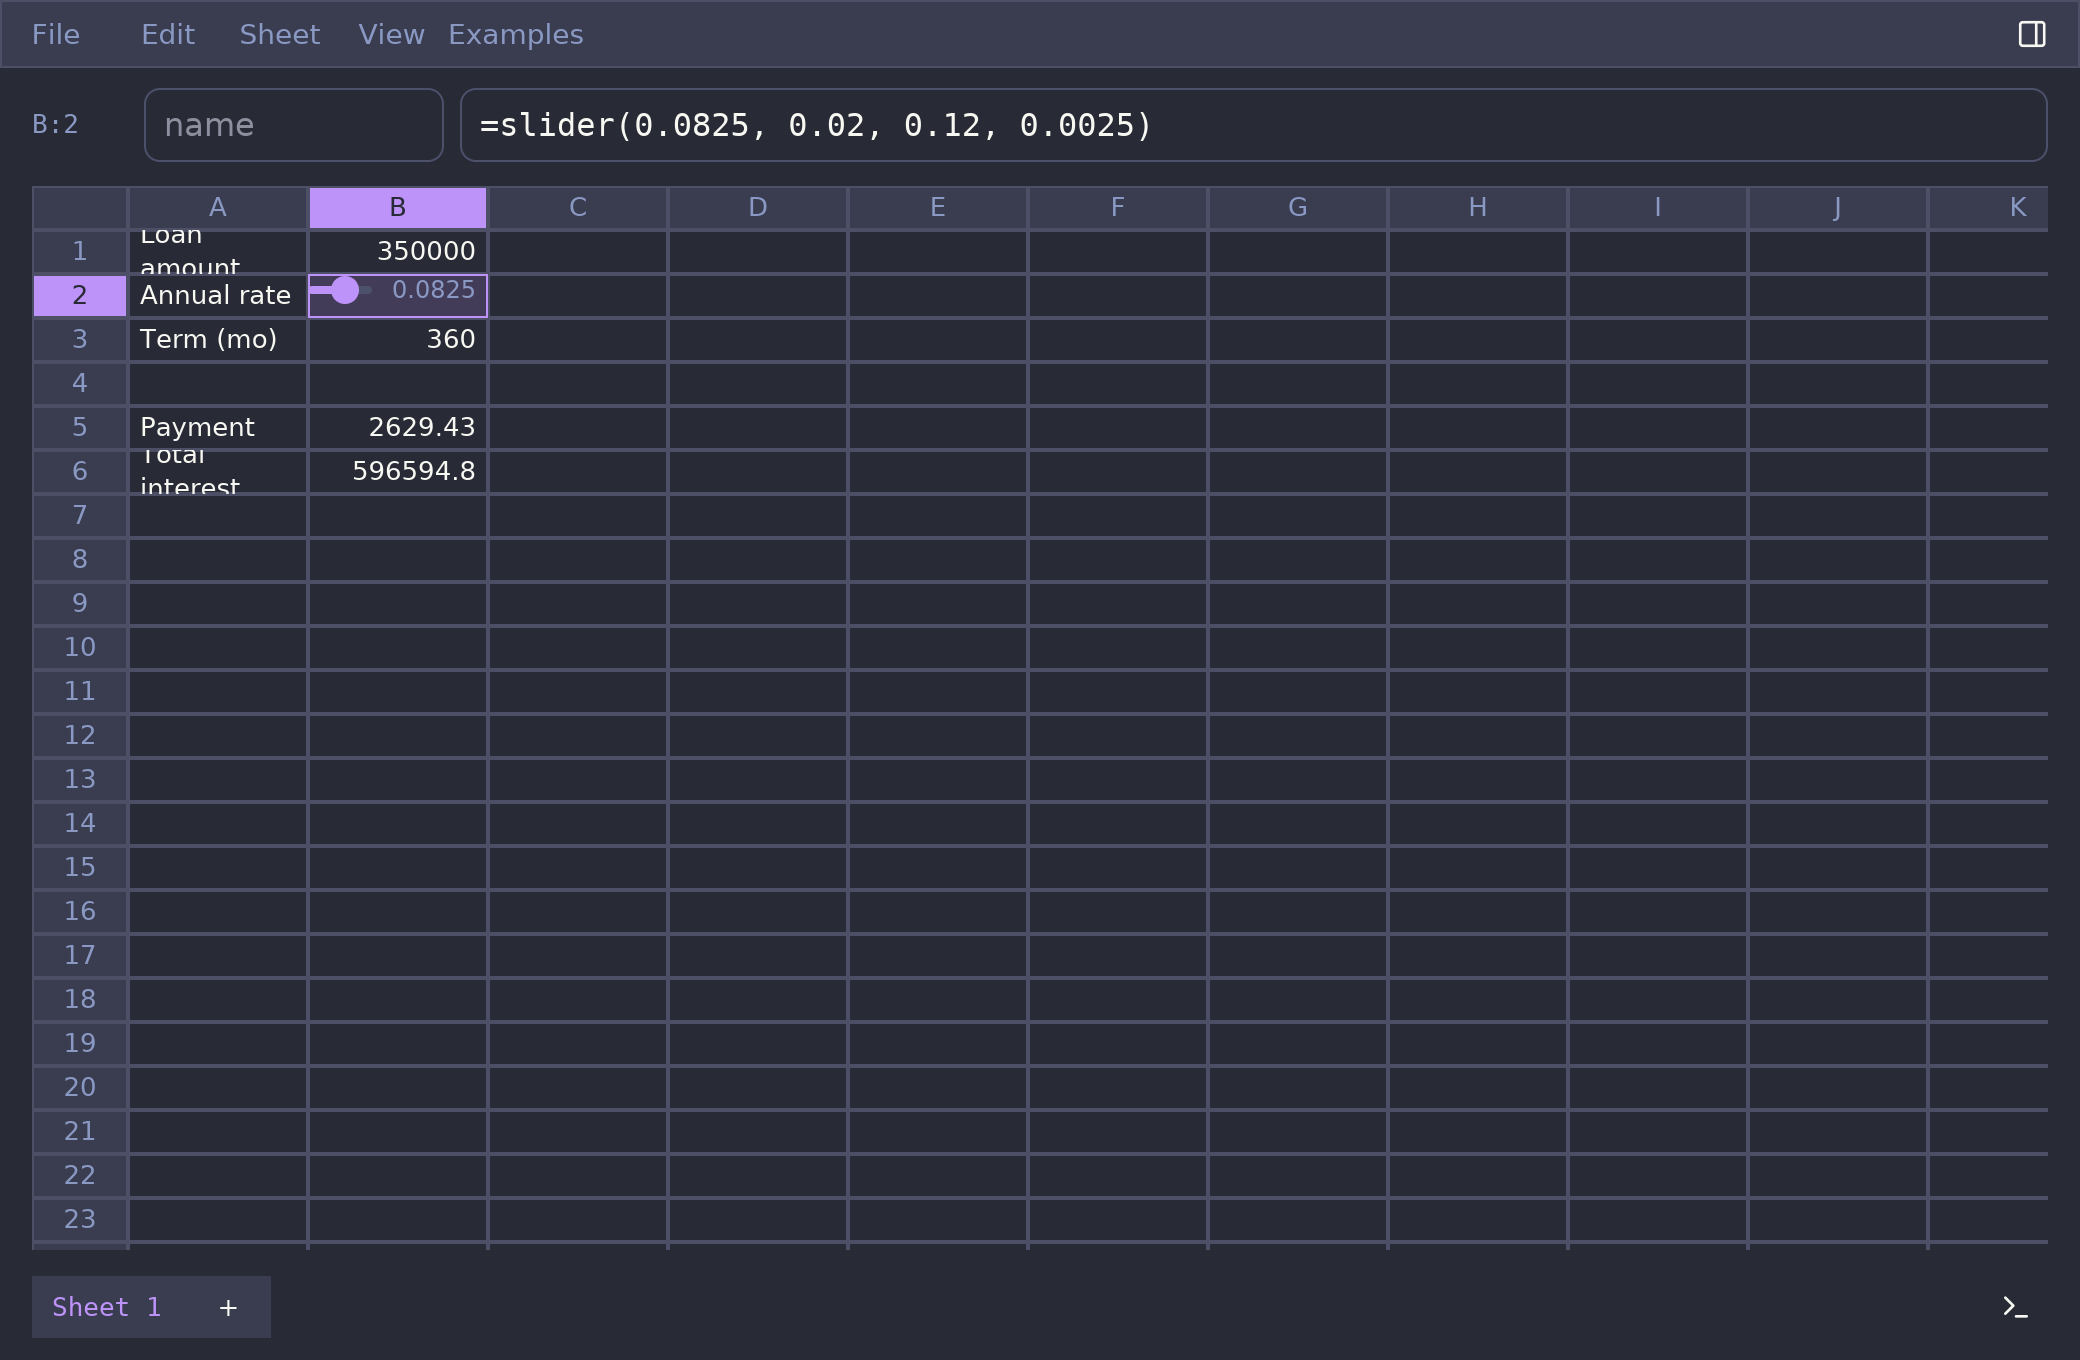This screenshot has height=1360, width=2080.
Task: Click the B:2 cell reference label
Action: 55,125
